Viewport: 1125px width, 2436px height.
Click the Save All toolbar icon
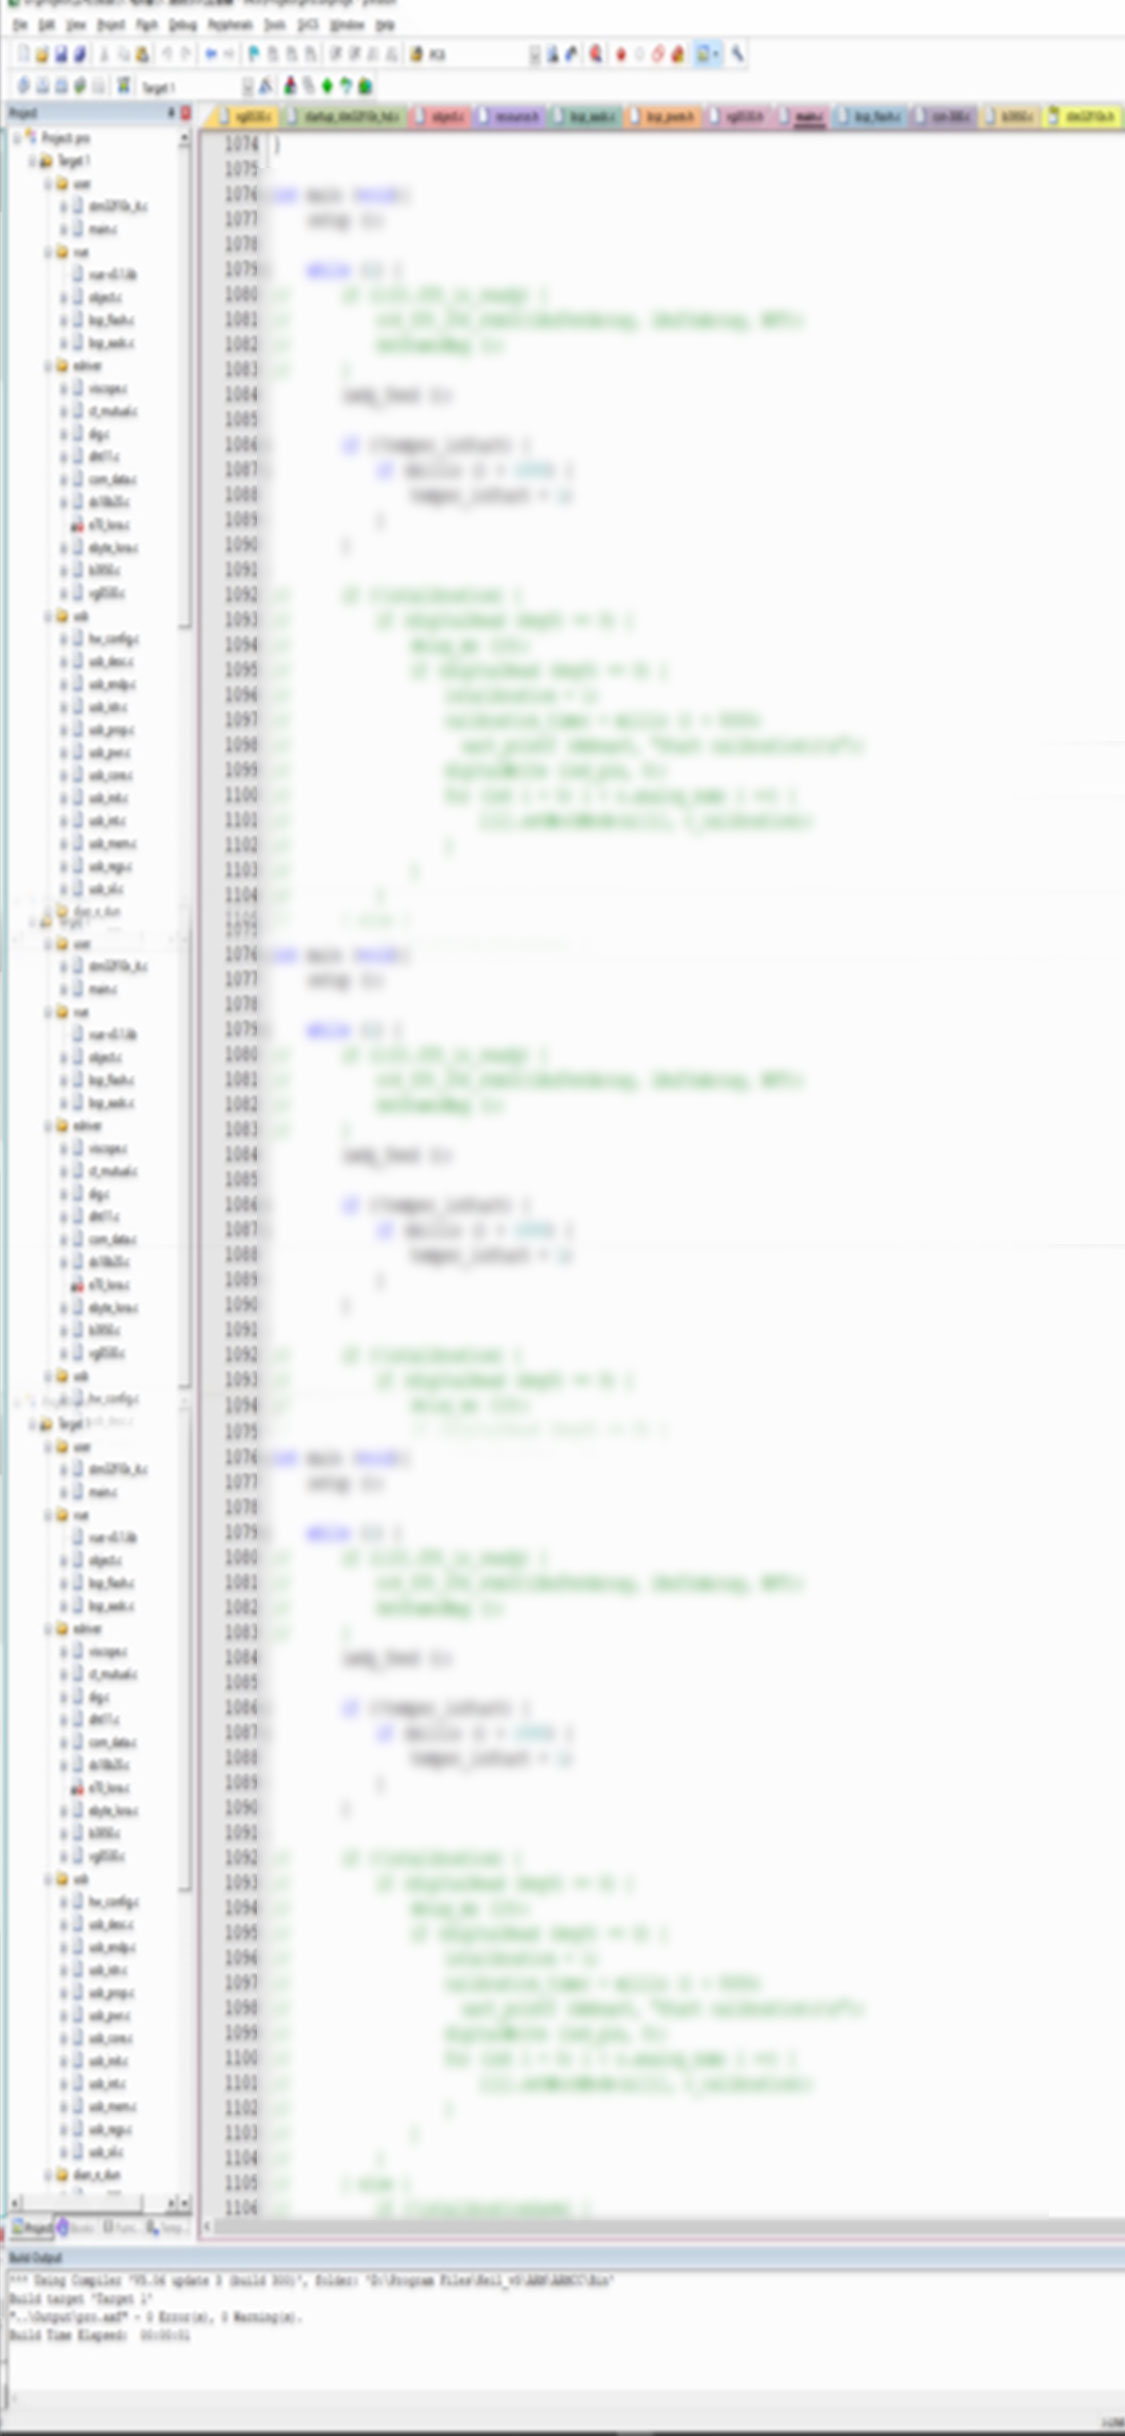[80, 54]
